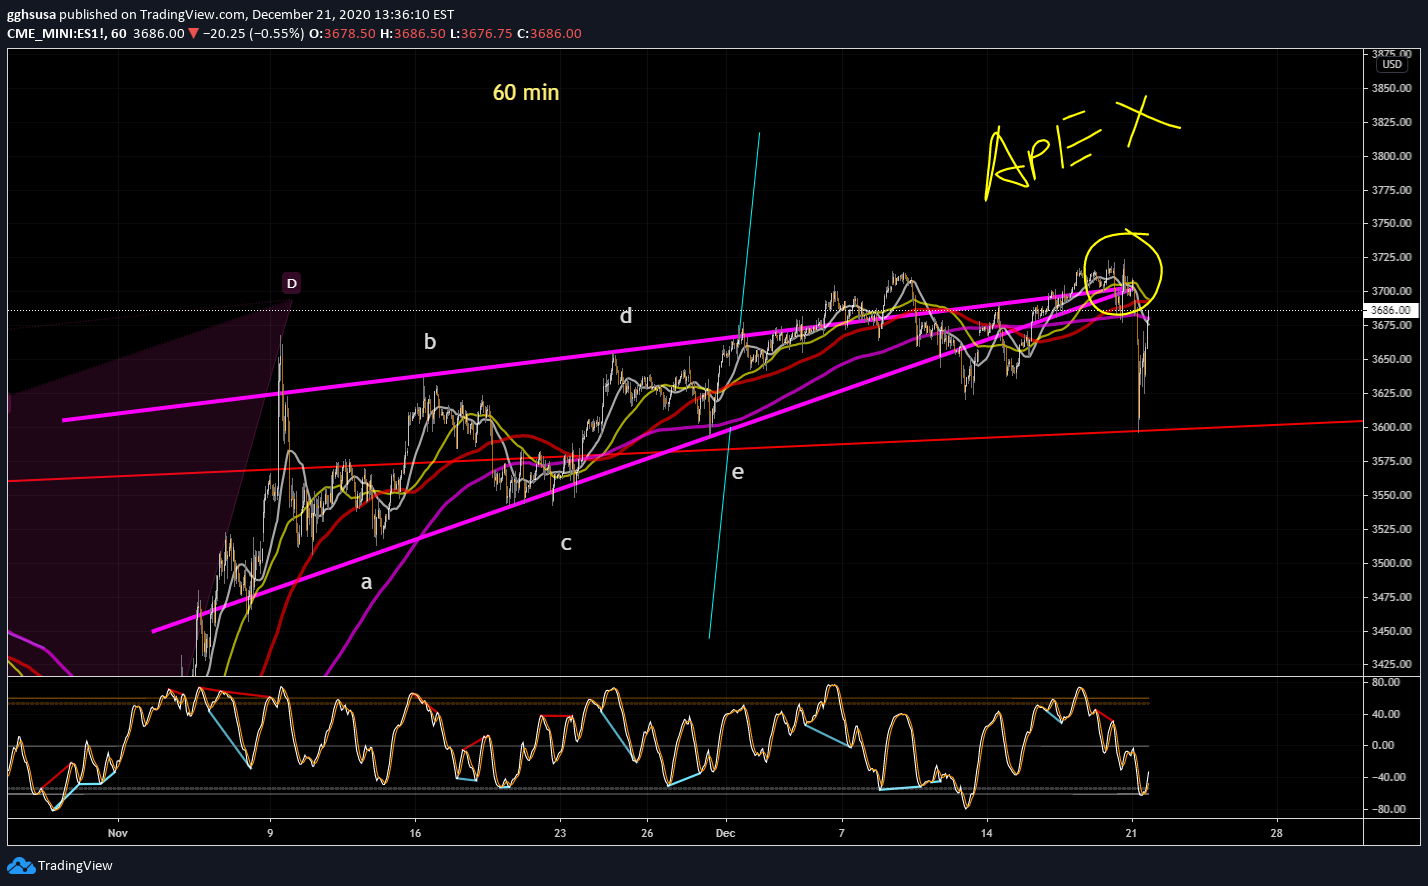1428x886 pixels.
Task: Click the '16' date label on time axis
Action: coord(415,833)
